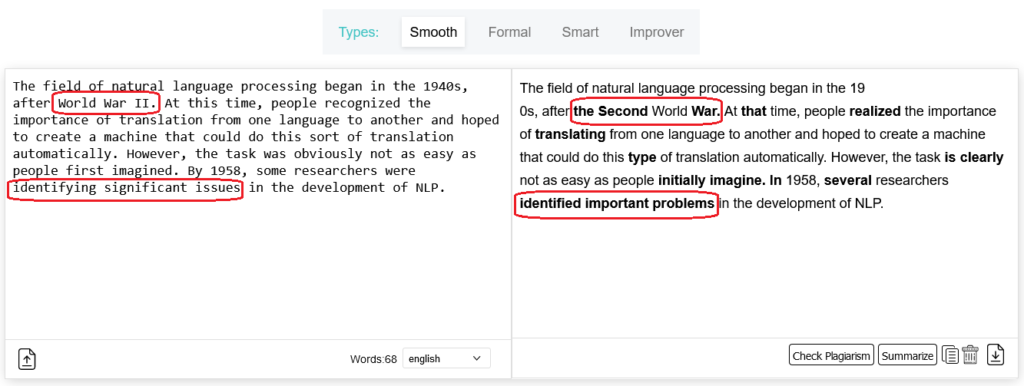Click 'identifying significant issues' in input text
This screenshot has width=1024, height=386.
[127, 189]
